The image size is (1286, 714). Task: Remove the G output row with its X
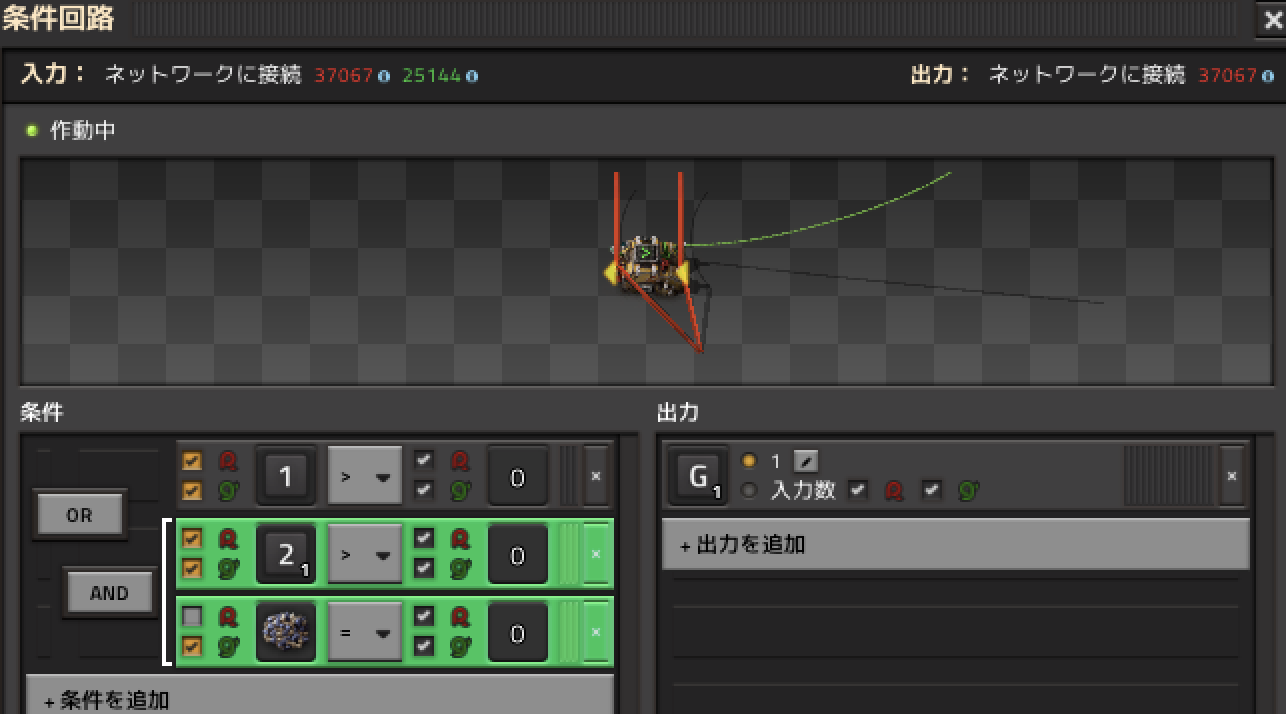1232,477
